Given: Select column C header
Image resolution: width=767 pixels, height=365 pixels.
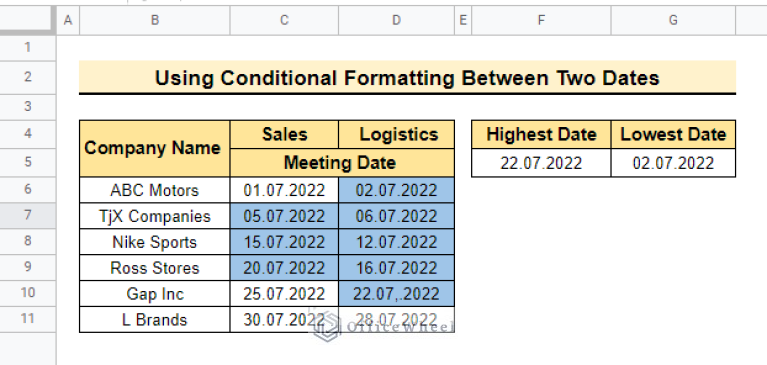Looking at the screenshot, I should (284, 20).
